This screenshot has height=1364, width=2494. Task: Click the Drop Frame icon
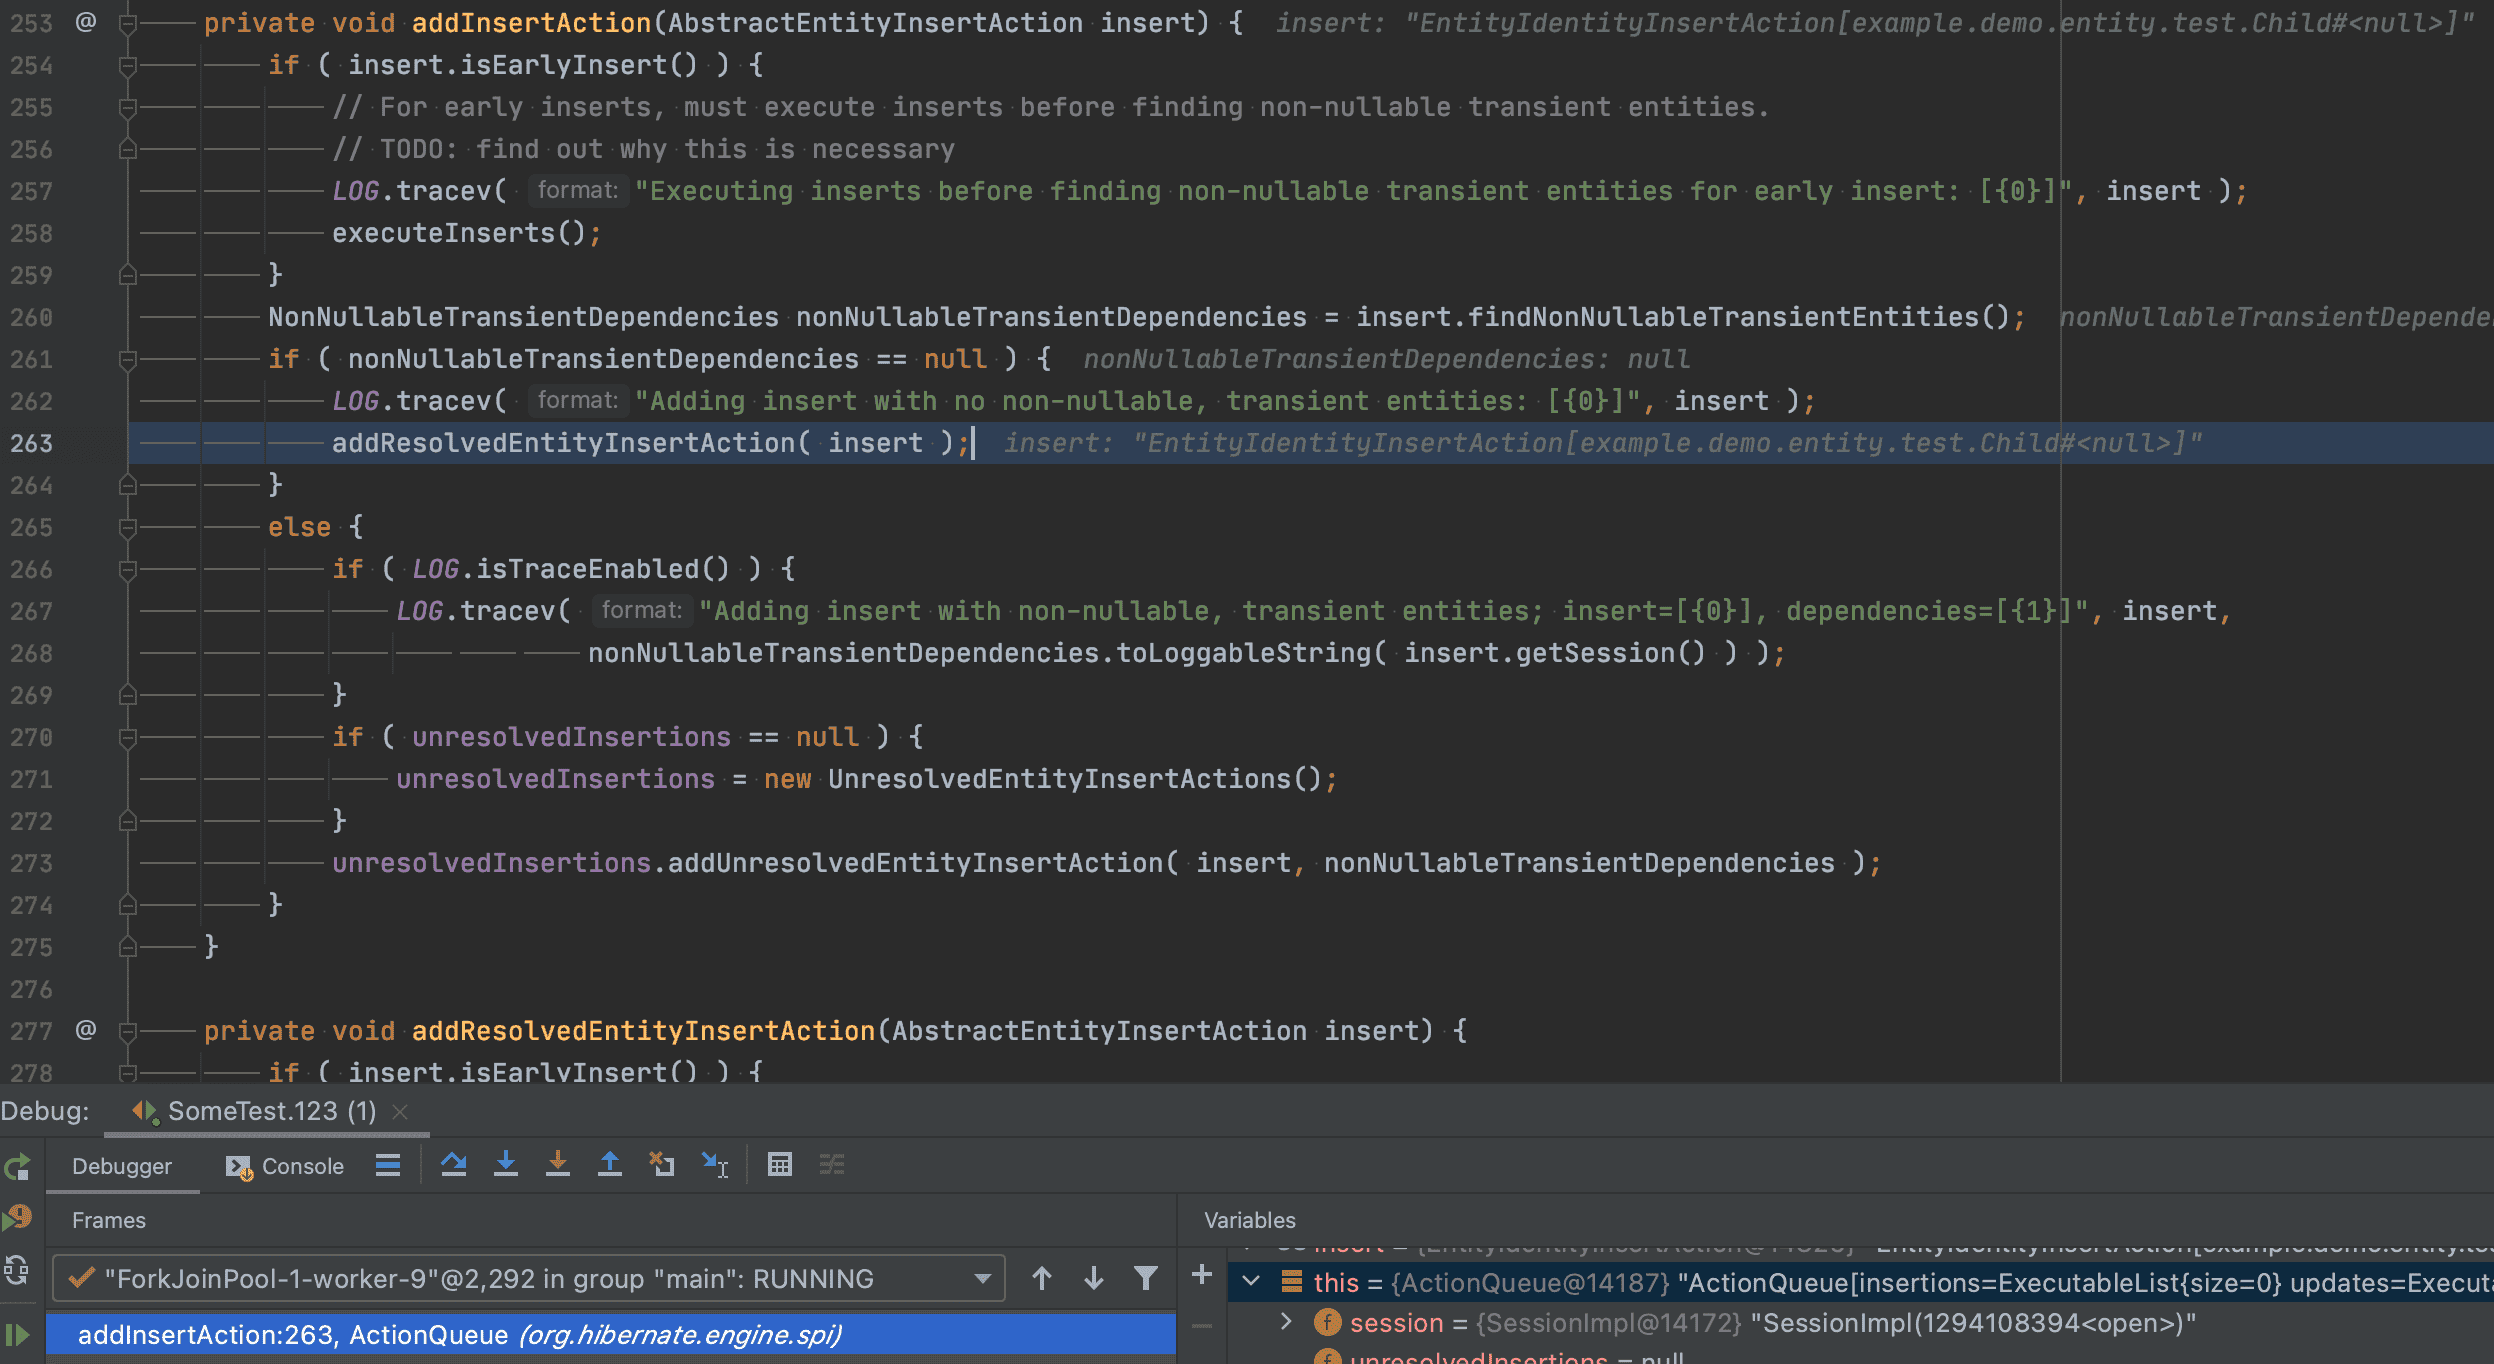coord(662,1165)
